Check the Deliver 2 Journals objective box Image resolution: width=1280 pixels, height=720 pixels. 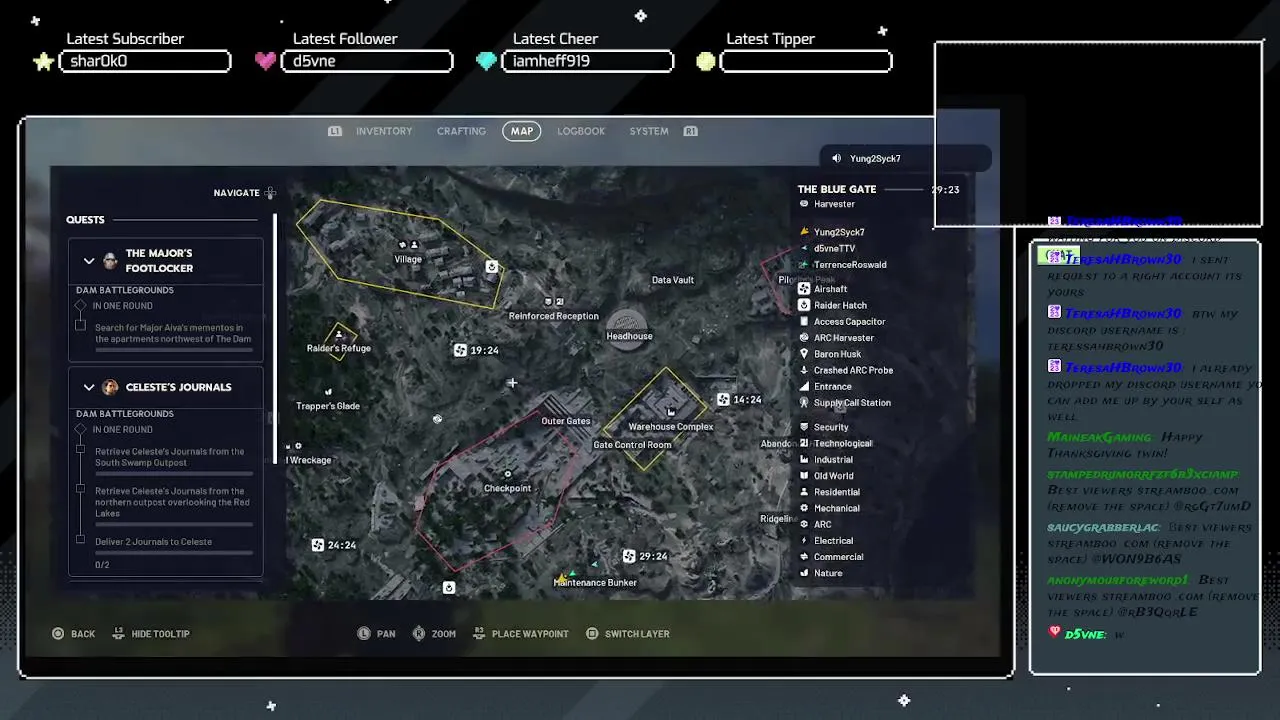pos(81,540)
